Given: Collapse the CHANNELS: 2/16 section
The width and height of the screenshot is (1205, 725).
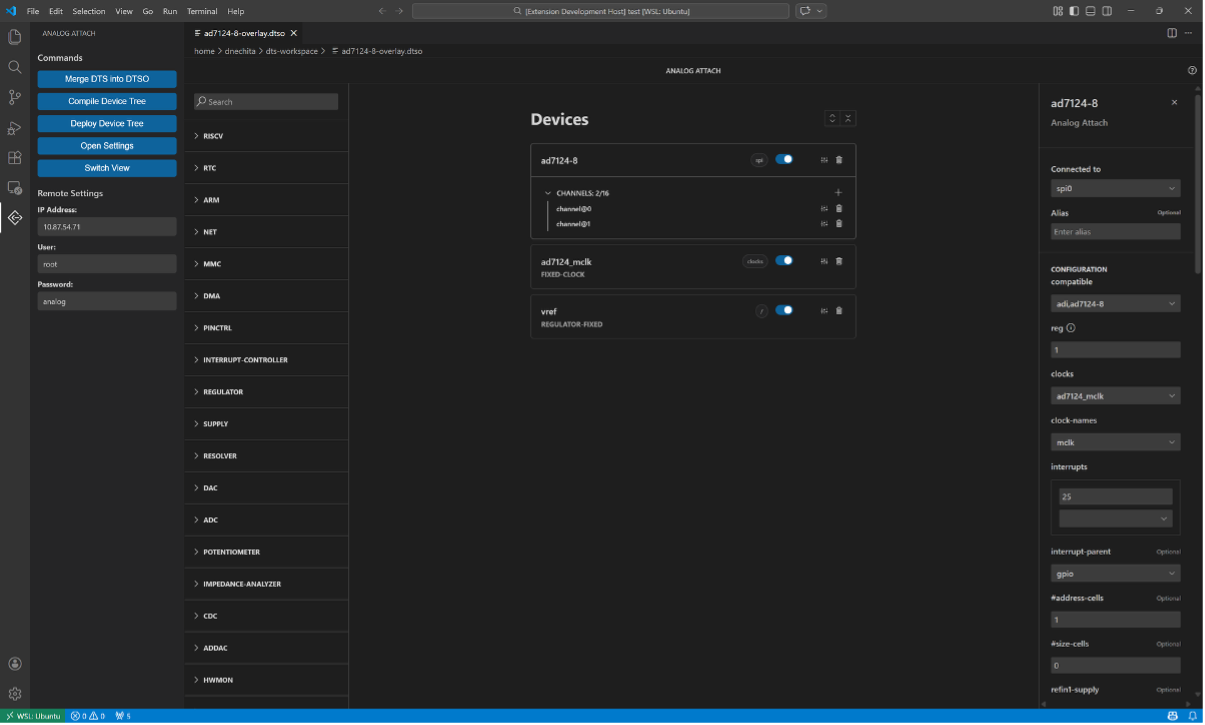Looking at the screenshot, I should point(548,192).
